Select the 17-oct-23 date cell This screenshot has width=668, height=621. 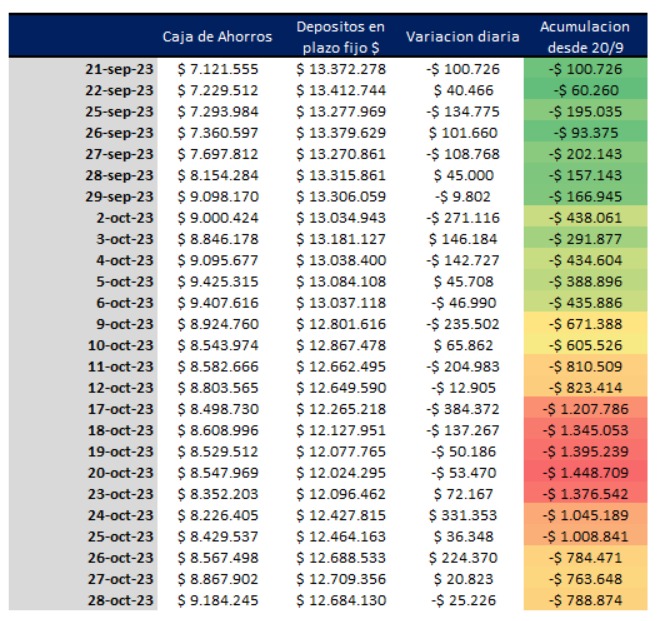(x=118, y=409)
